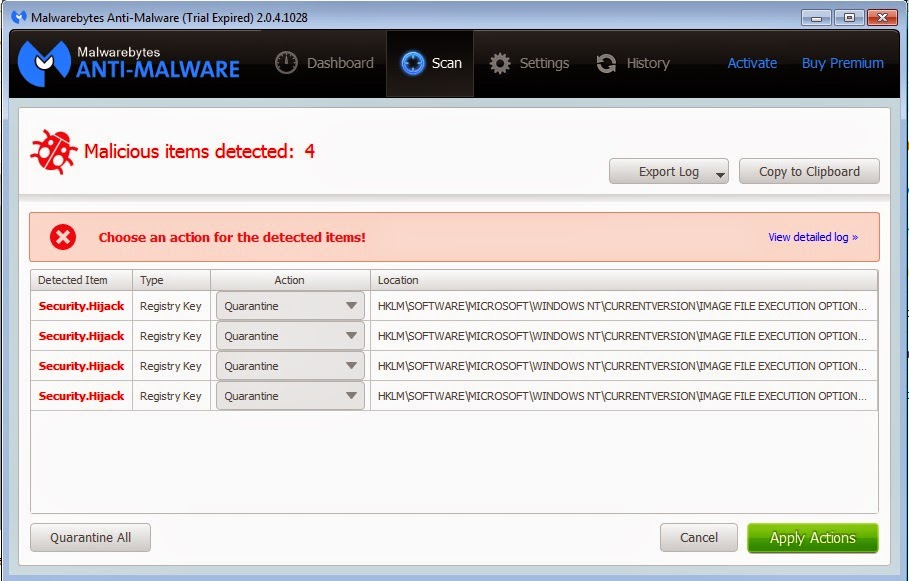Expand the Export Log dropdown arrow
The image size is (909, 581).
pos(720,174)
